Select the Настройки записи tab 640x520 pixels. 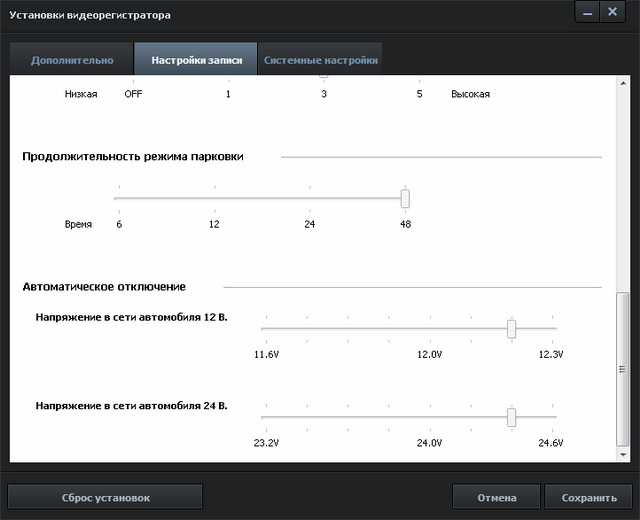click(x=195, y=60)
